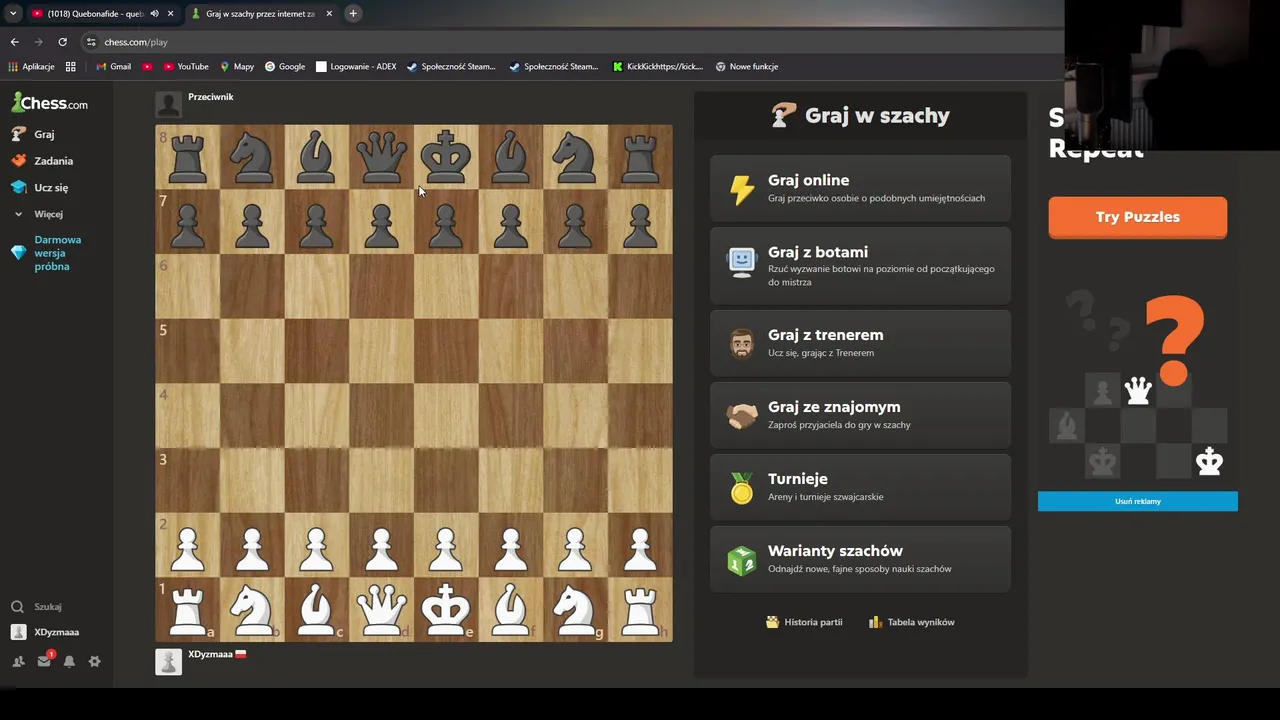Open the settings gear icon in the sidebar
Image resolution: width=1280 pixels, height=720 pixels.
pyautogui.click(x=94, y=661)
